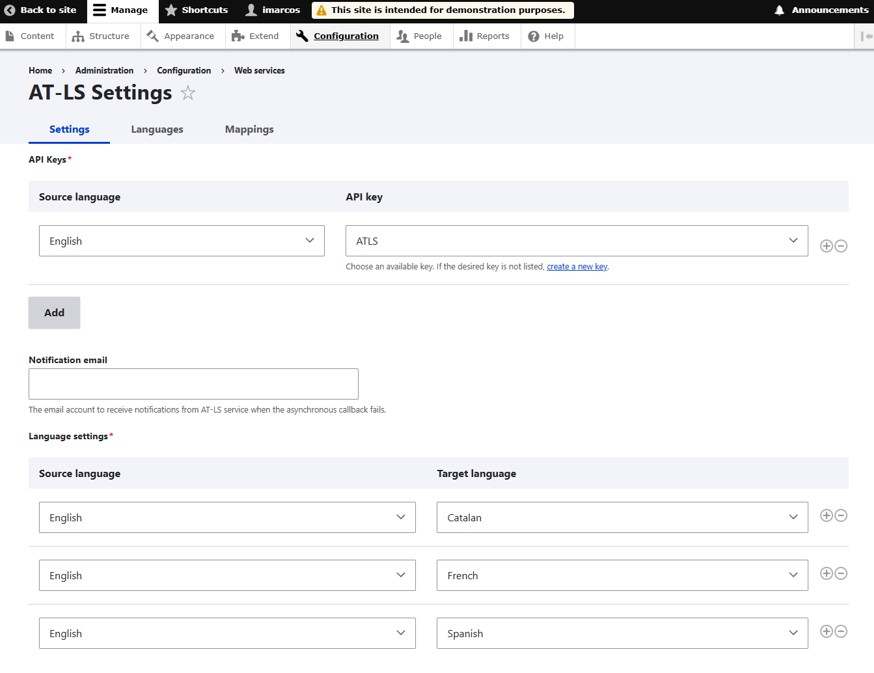
Task: Open the API key ATLS dropdown
Action: pos(576,241)
